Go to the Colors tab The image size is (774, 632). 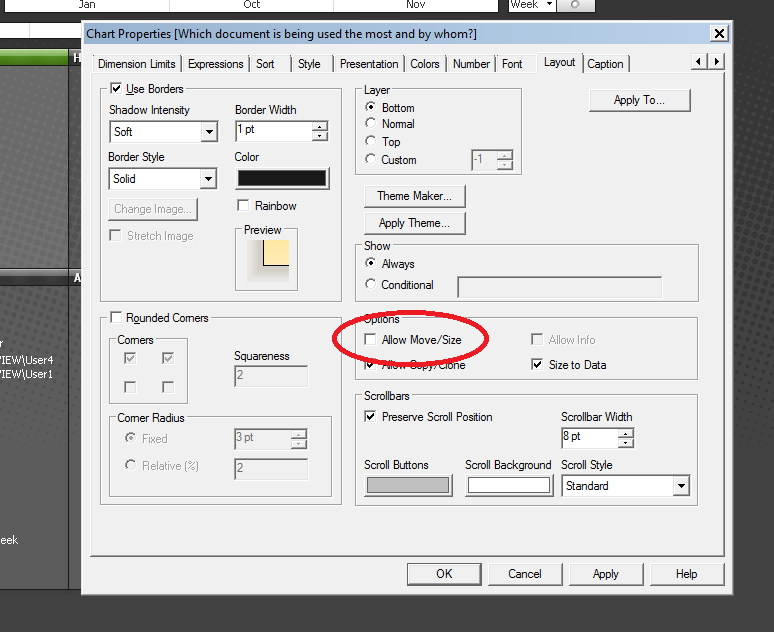pyautogui.click(x=425, y=64)
